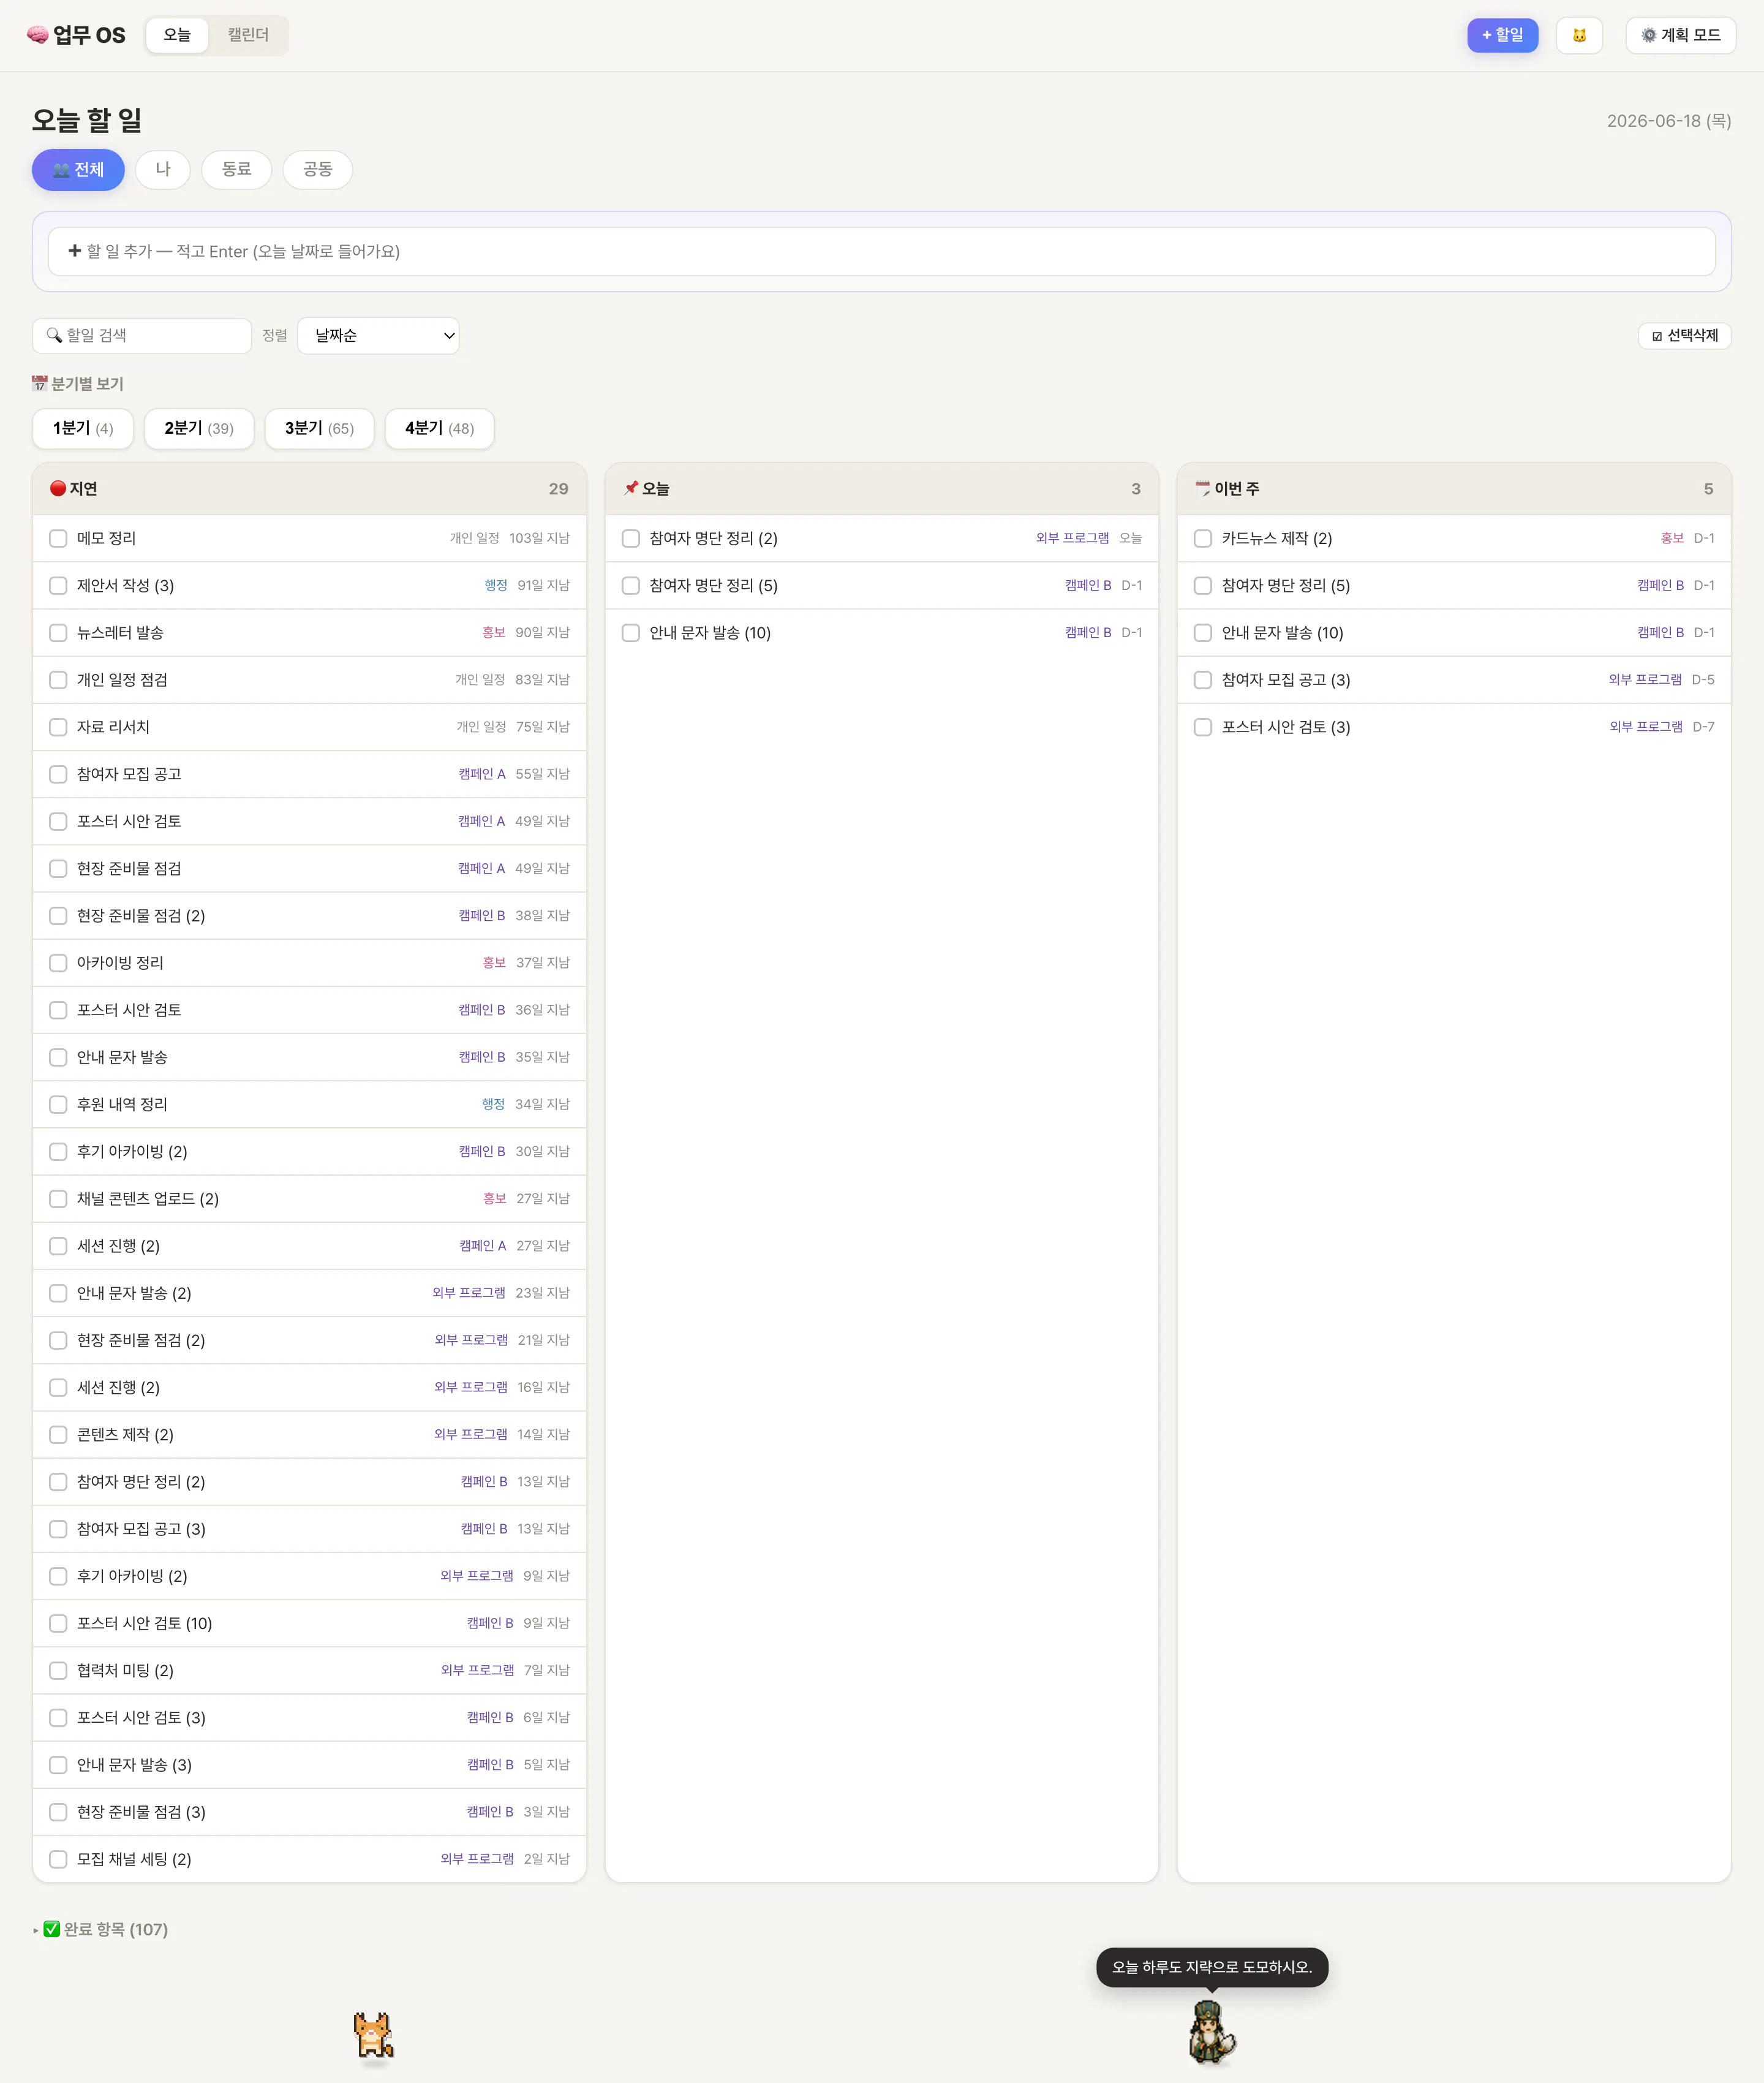Screen dimensions: 1764x2083
Task: Check the 자료 리서치 task
Action: (58, 727)
